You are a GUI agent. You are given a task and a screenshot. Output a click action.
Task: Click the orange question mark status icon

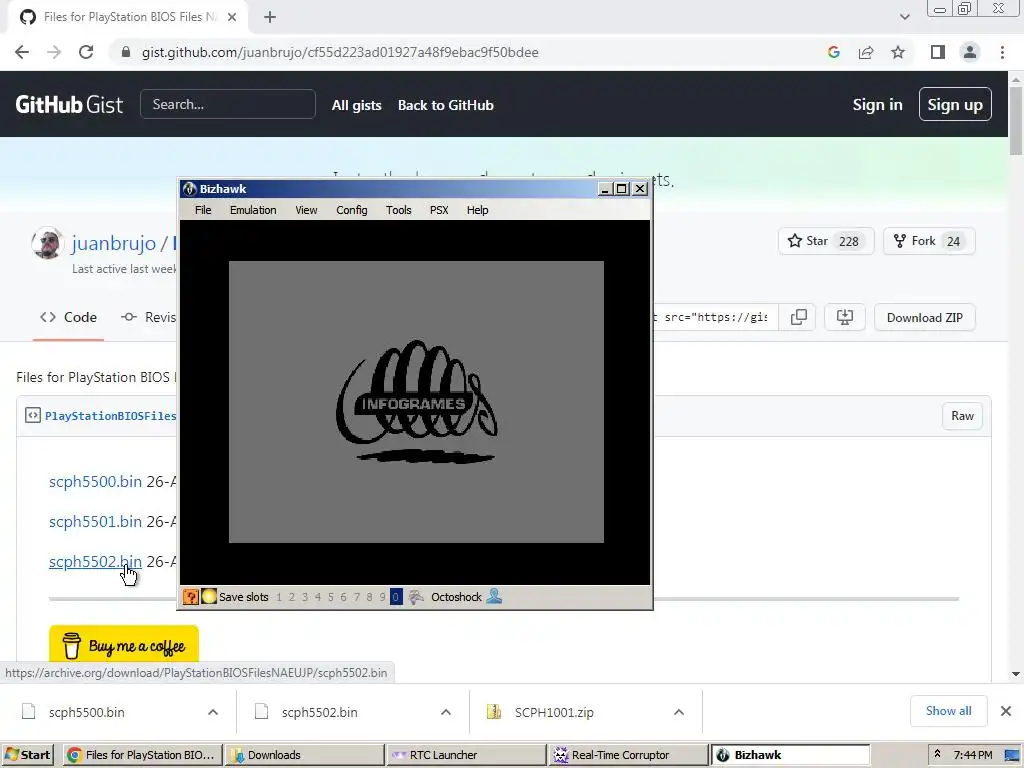(x=191, y=596)
